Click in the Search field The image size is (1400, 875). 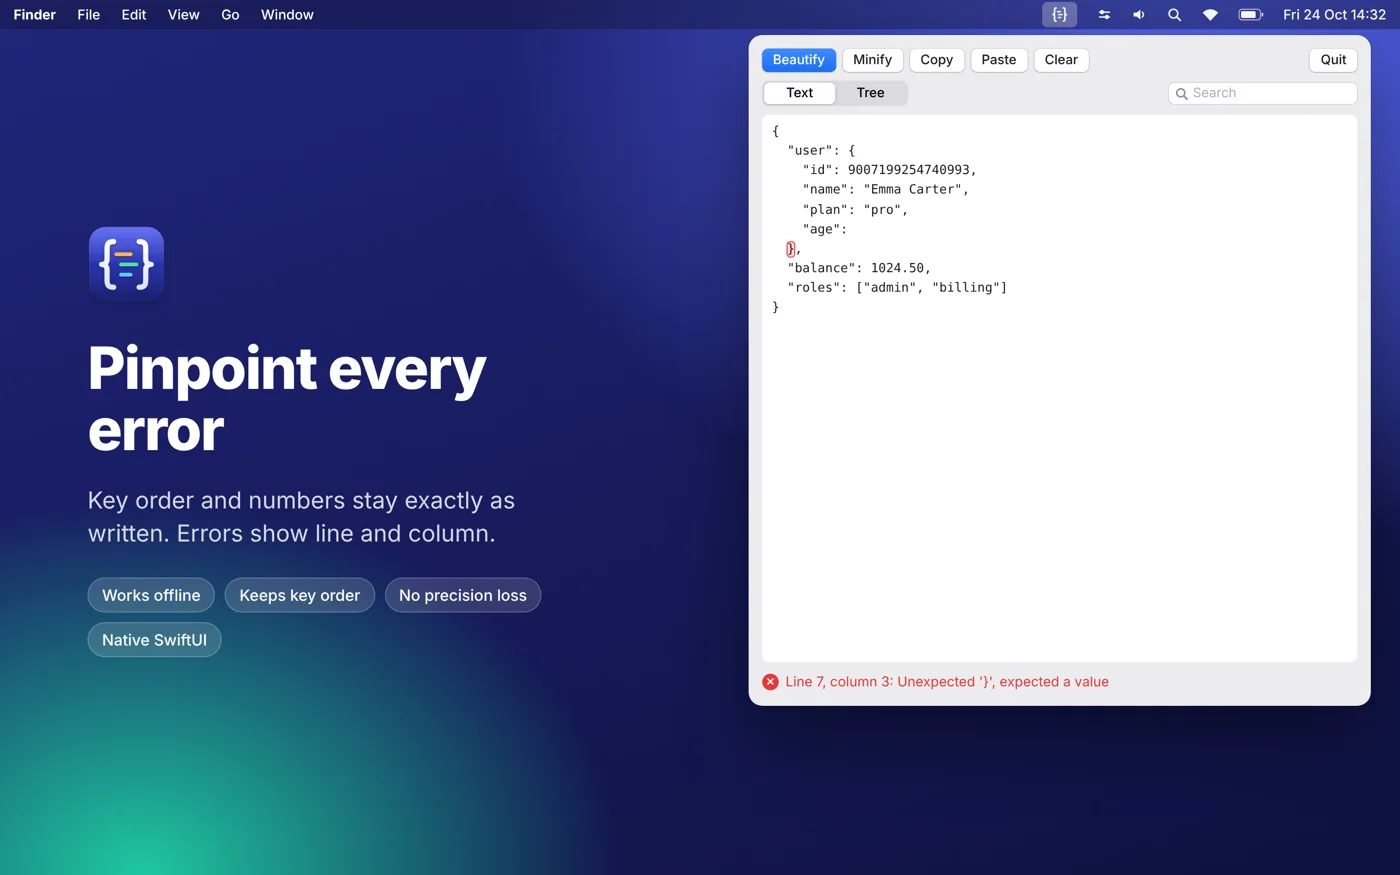tap(1262, 93)
